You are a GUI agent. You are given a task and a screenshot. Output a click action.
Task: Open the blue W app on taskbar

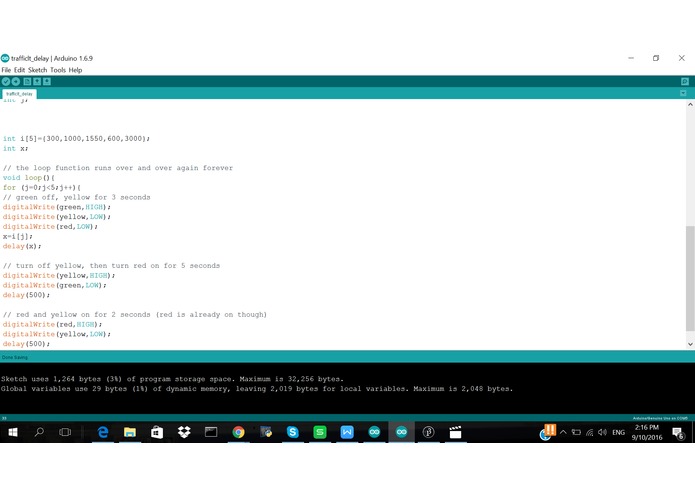pos(347,432)
